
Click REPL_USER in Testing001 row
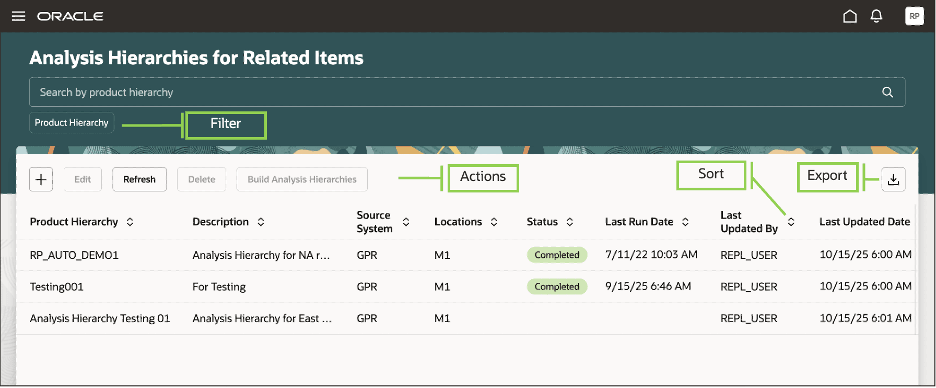749,287
